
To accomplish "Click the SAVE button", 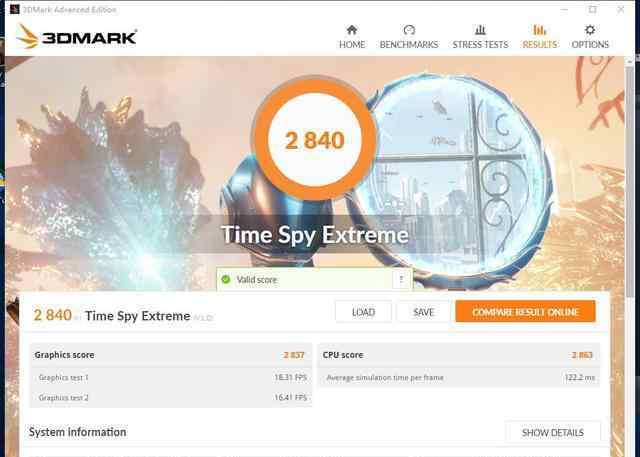I will [x=423, y=312].
